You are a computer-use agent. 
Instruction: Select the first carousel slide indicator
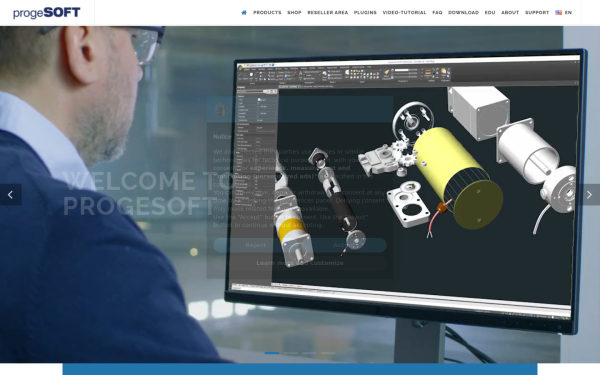tap(272, 353)
